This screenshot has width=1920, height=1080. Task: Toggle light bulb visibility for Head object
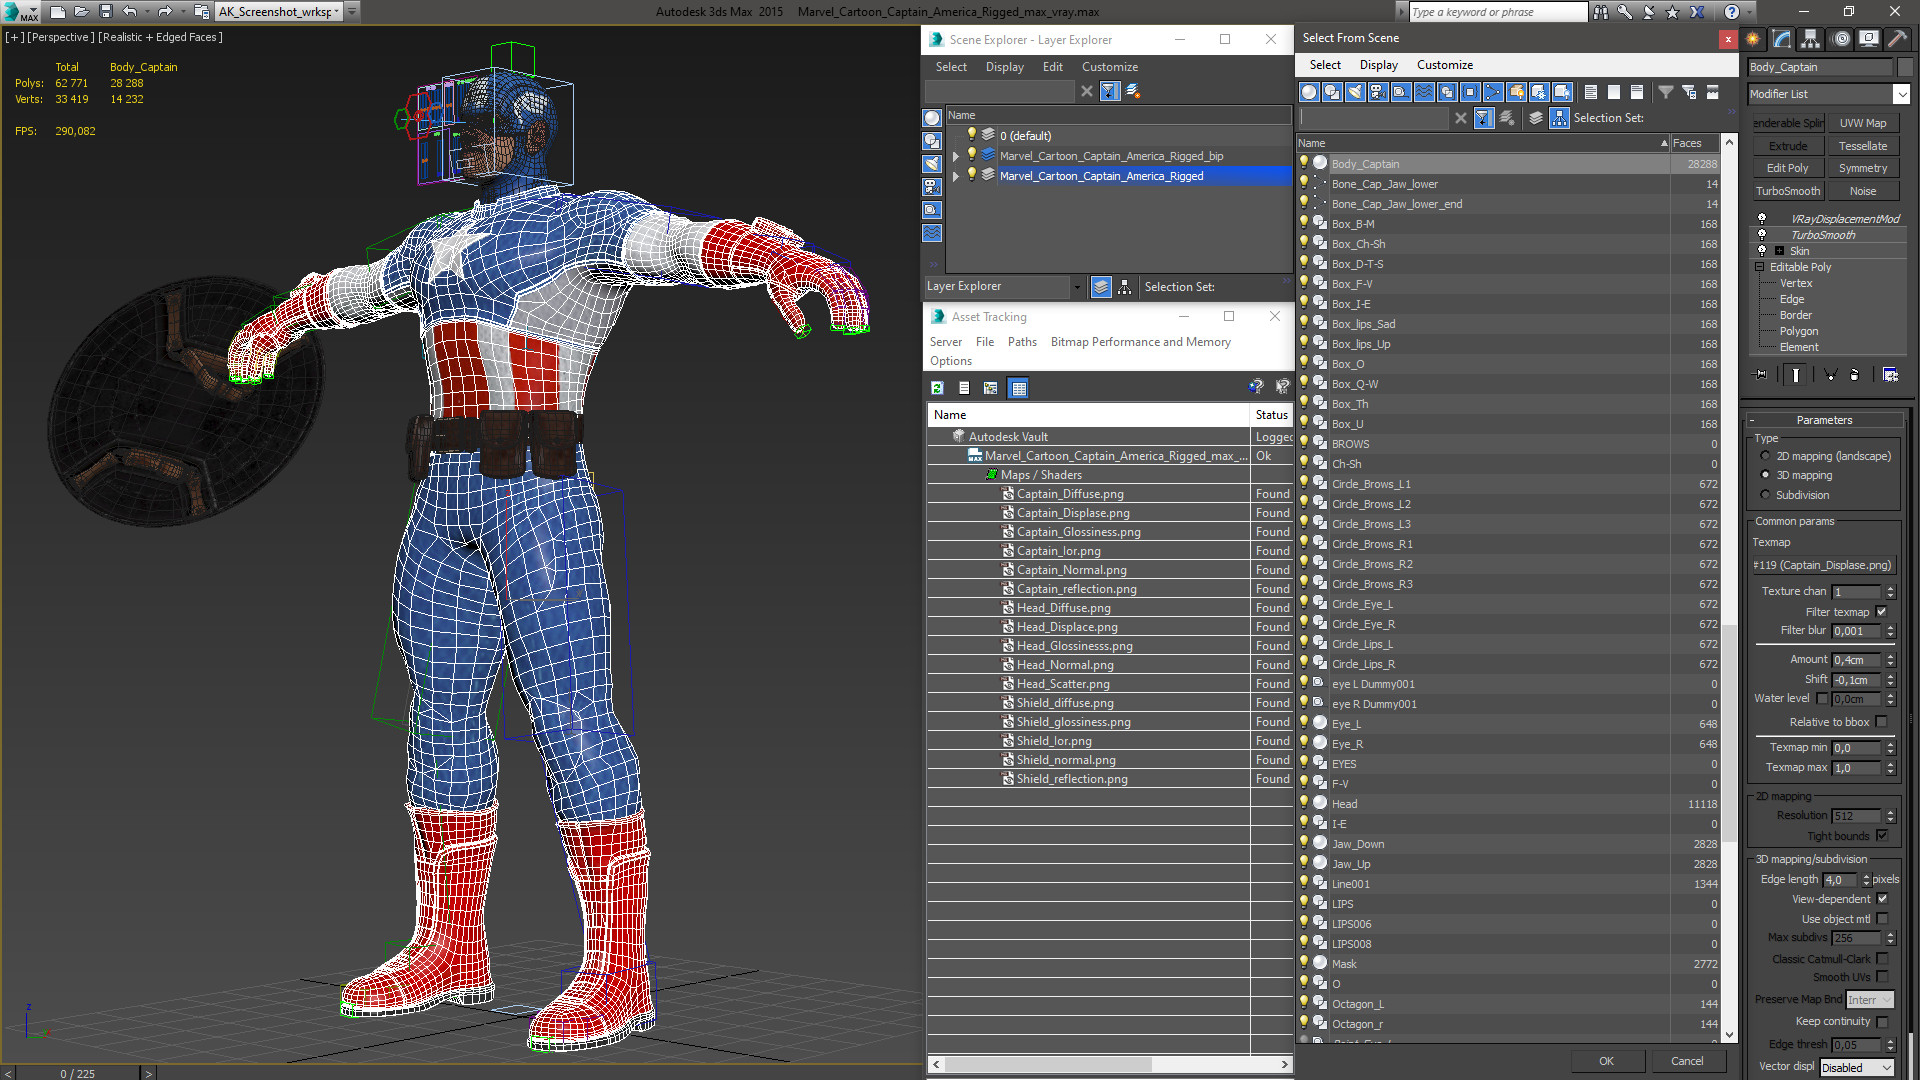[1304, 803]
